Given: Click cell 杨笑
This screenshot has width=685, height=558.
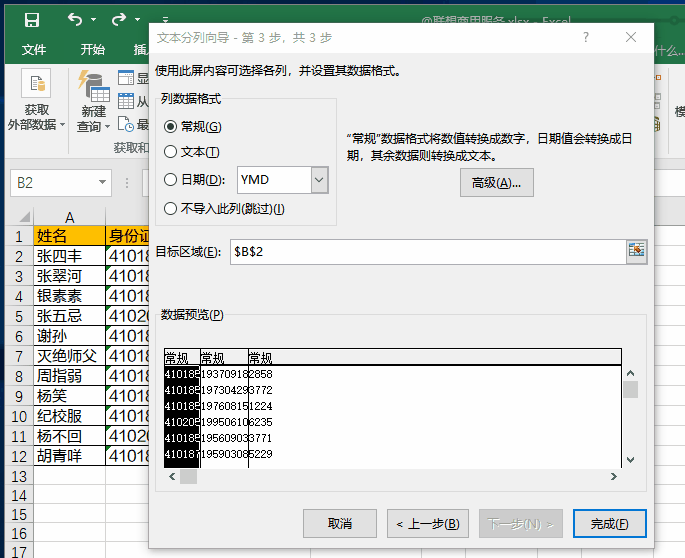Looking at the screenshot, I should (69, 396).
